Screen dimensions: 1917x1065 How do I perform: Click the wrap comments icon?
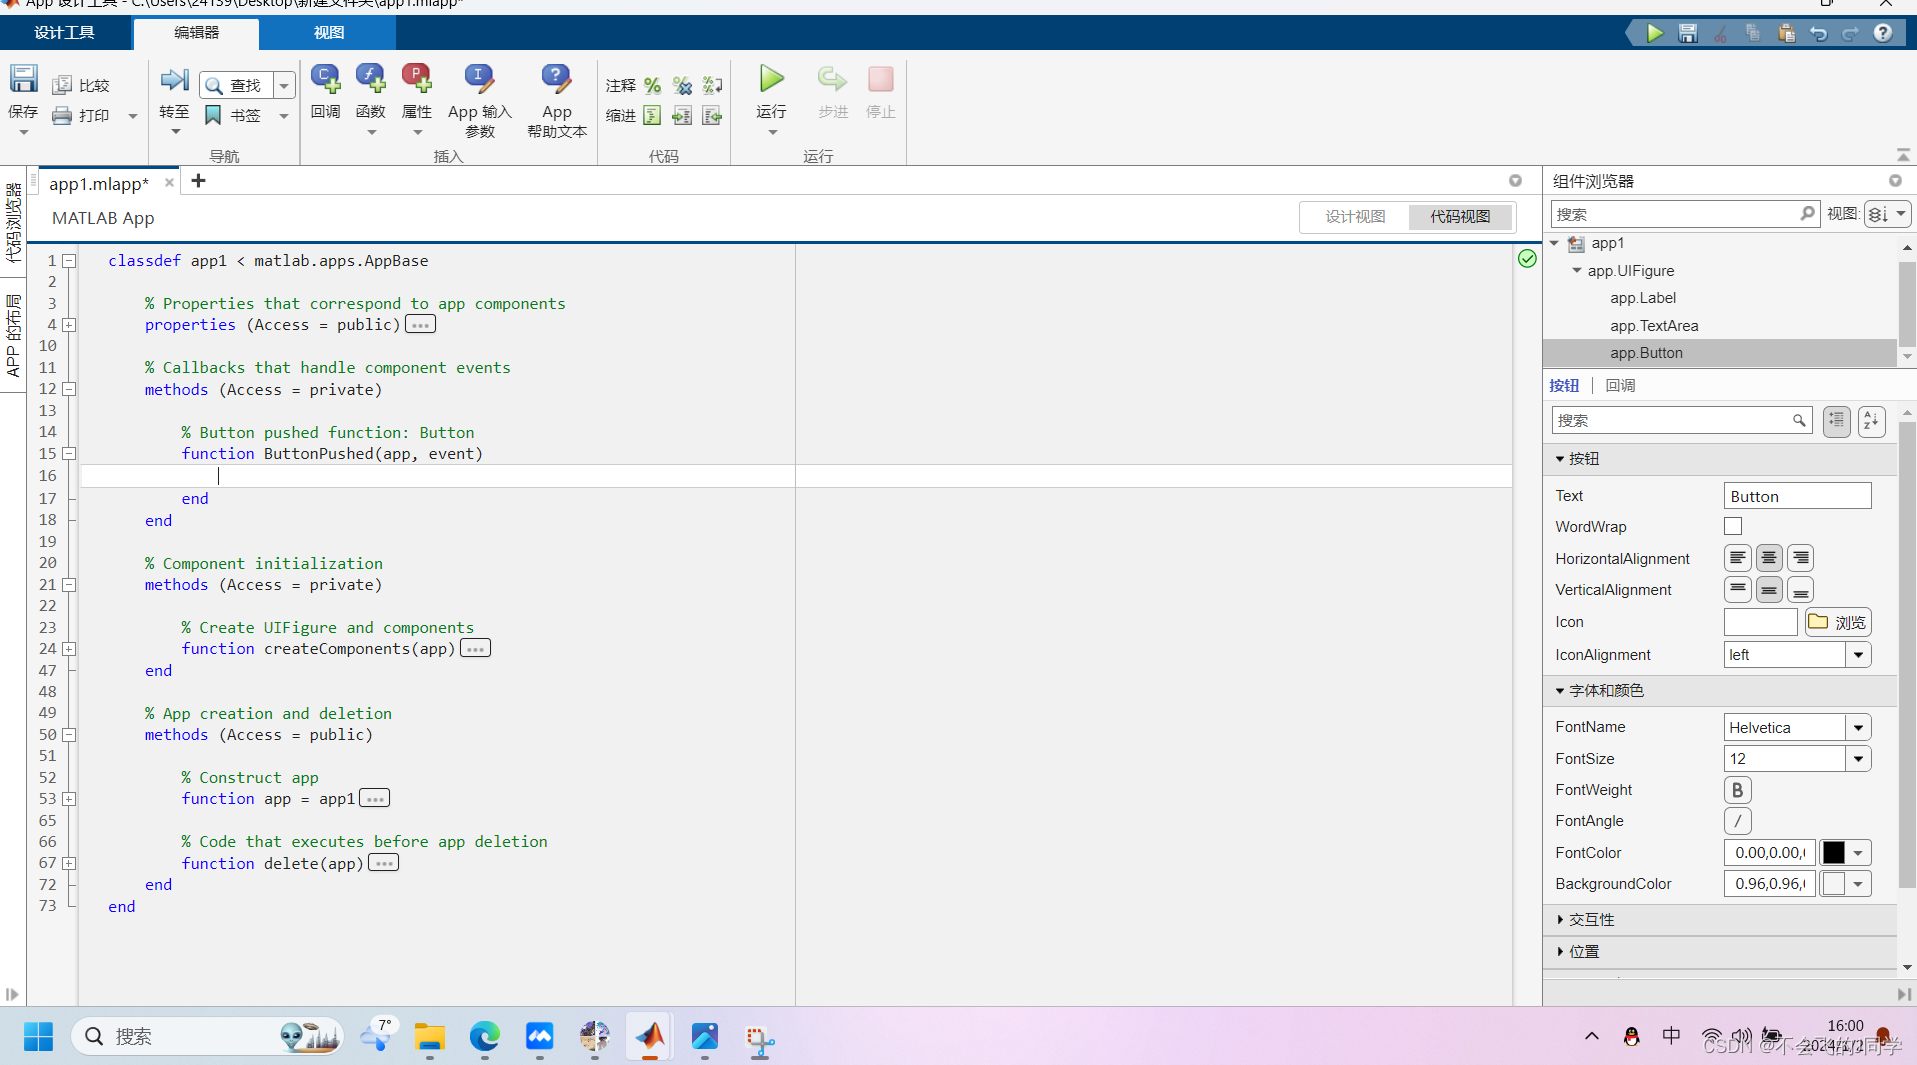tap(712, 86)
